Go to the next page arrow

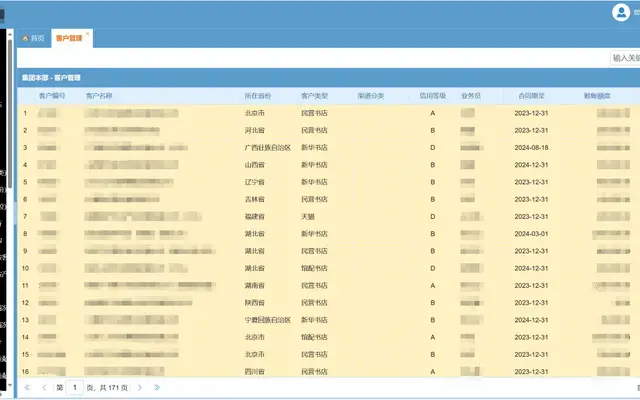pos(140,387)
